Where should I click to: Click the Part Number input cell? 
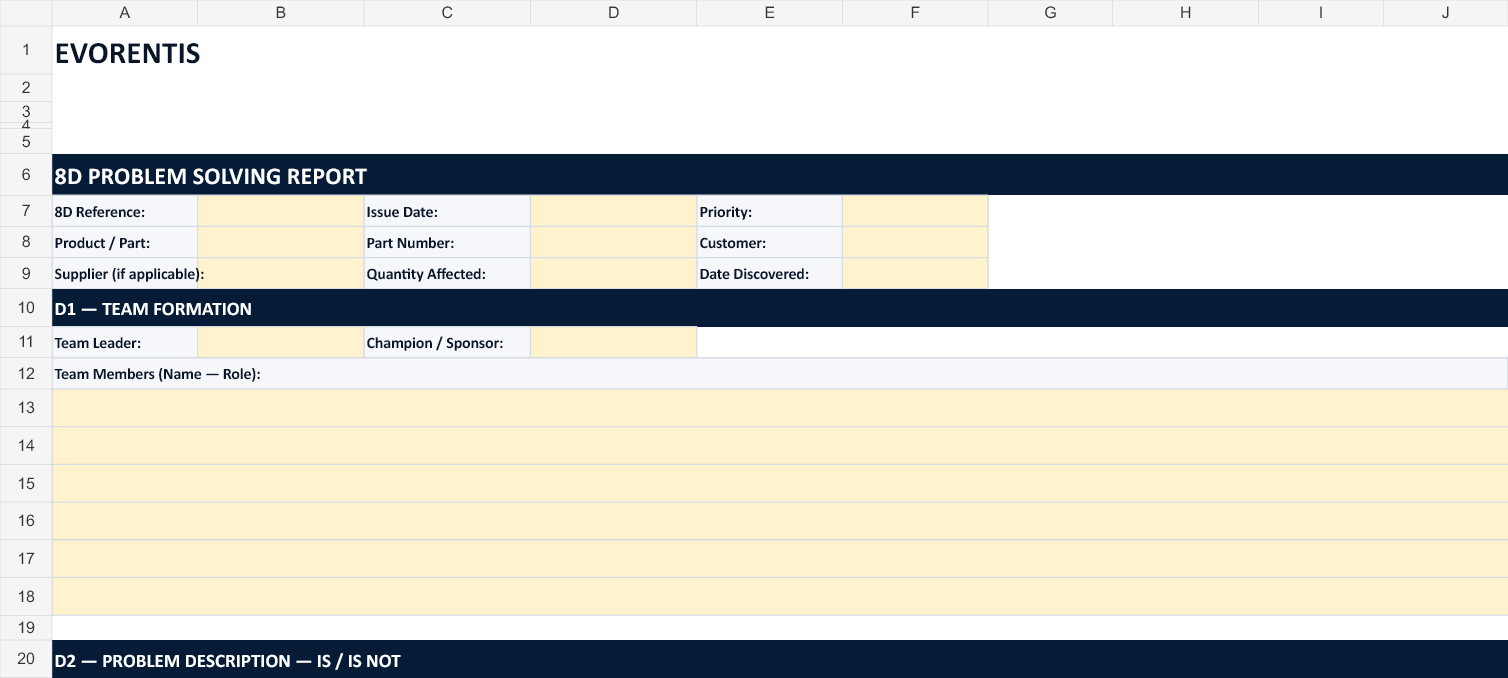tap(613, 242)
